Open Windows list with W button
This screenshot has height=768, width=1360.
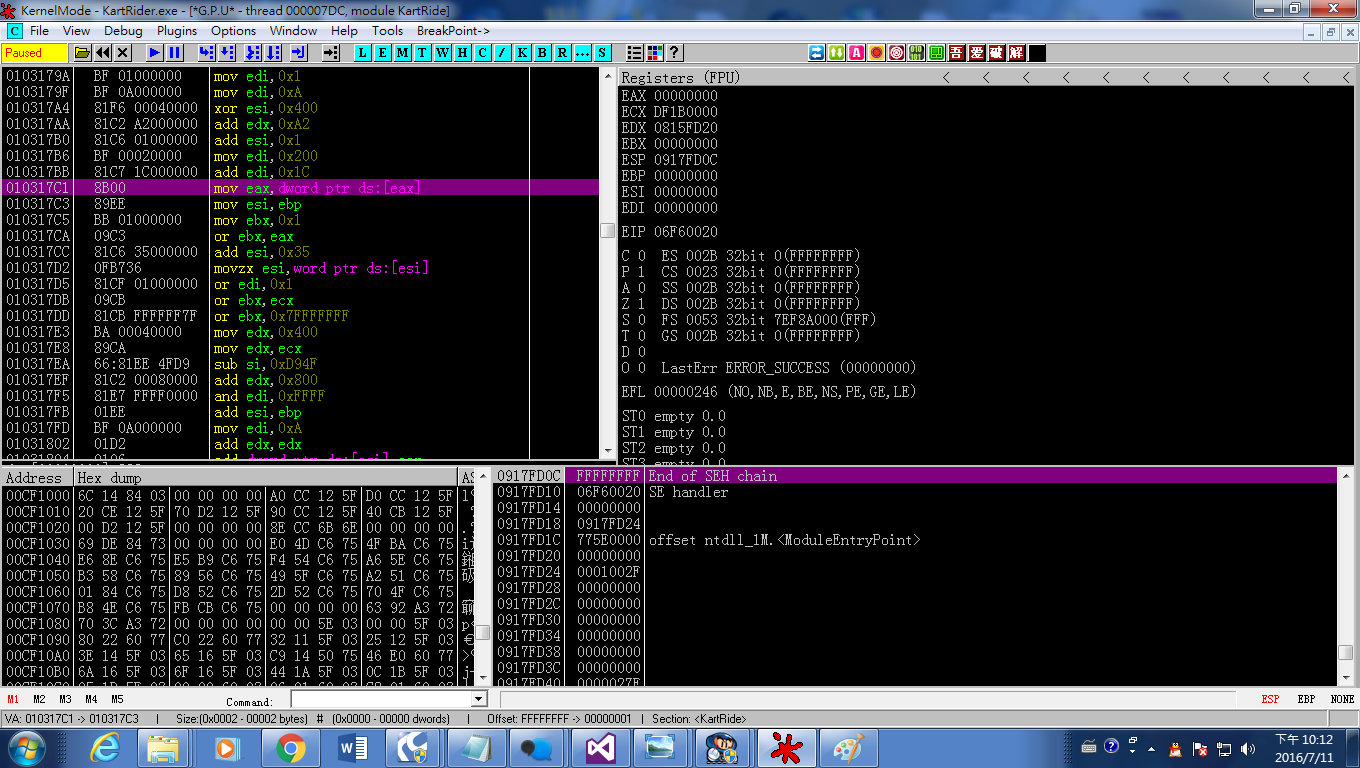coord(442,53)
